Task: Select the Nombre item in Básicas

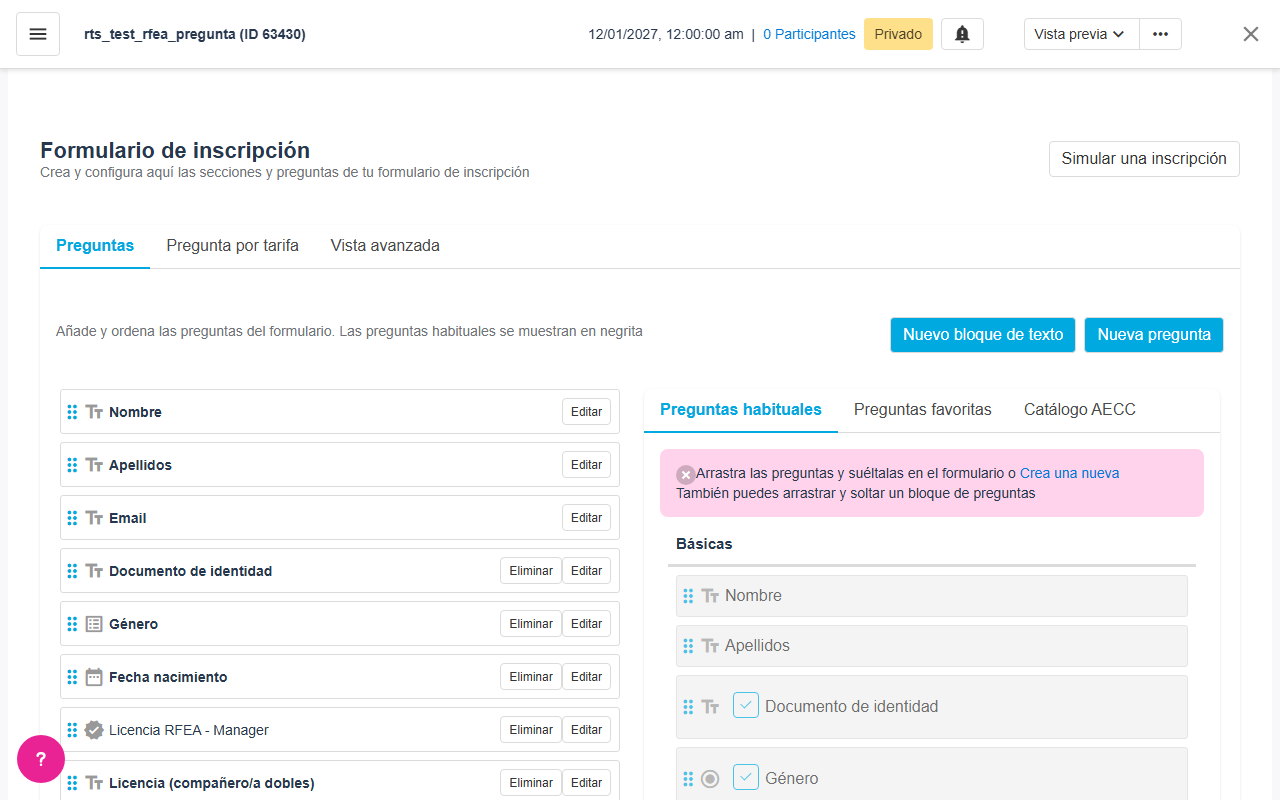Action: (x=932, y=596)
